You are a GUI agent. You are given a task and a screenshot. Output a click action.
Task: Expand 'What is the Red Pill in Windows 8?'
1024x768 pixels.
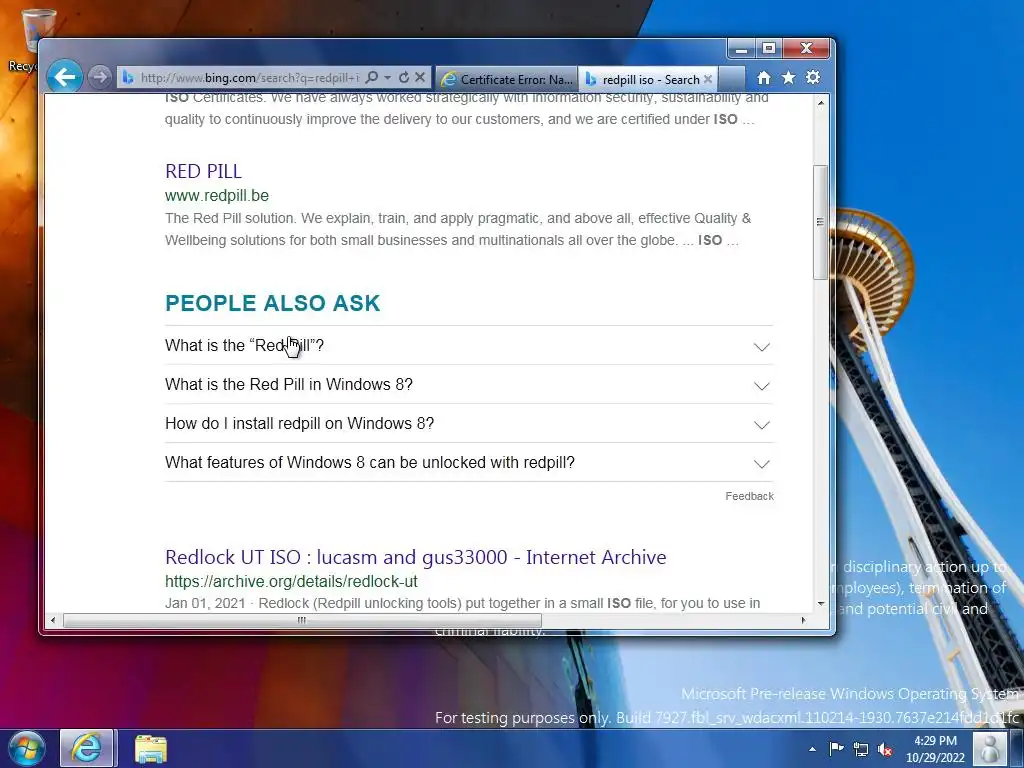468,385
